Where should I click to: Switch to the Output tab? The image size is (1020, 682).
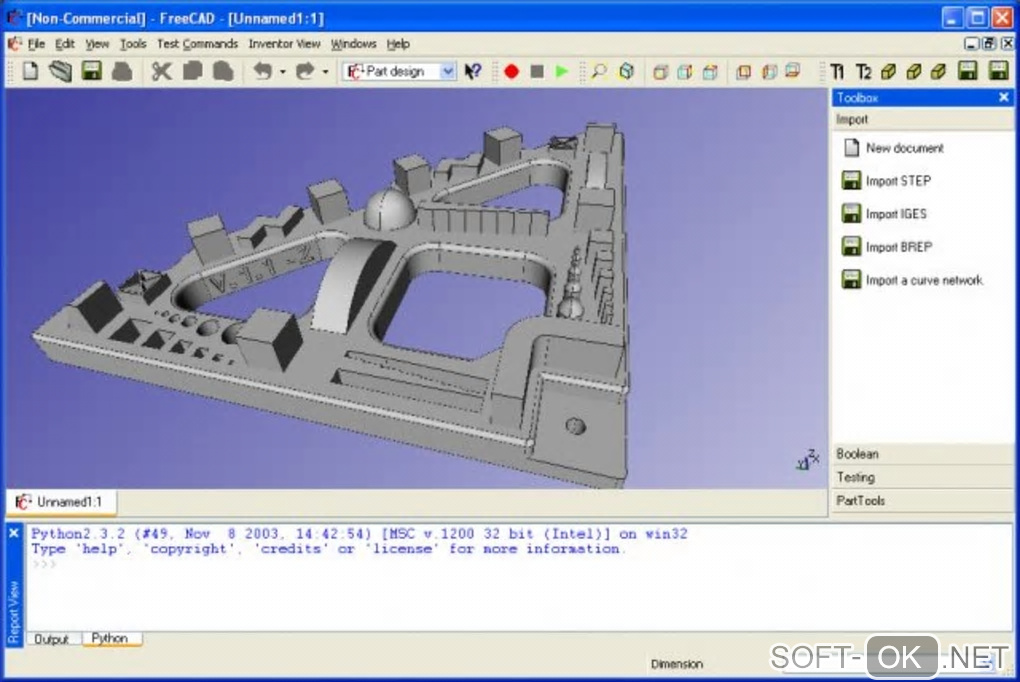[52, 638]
